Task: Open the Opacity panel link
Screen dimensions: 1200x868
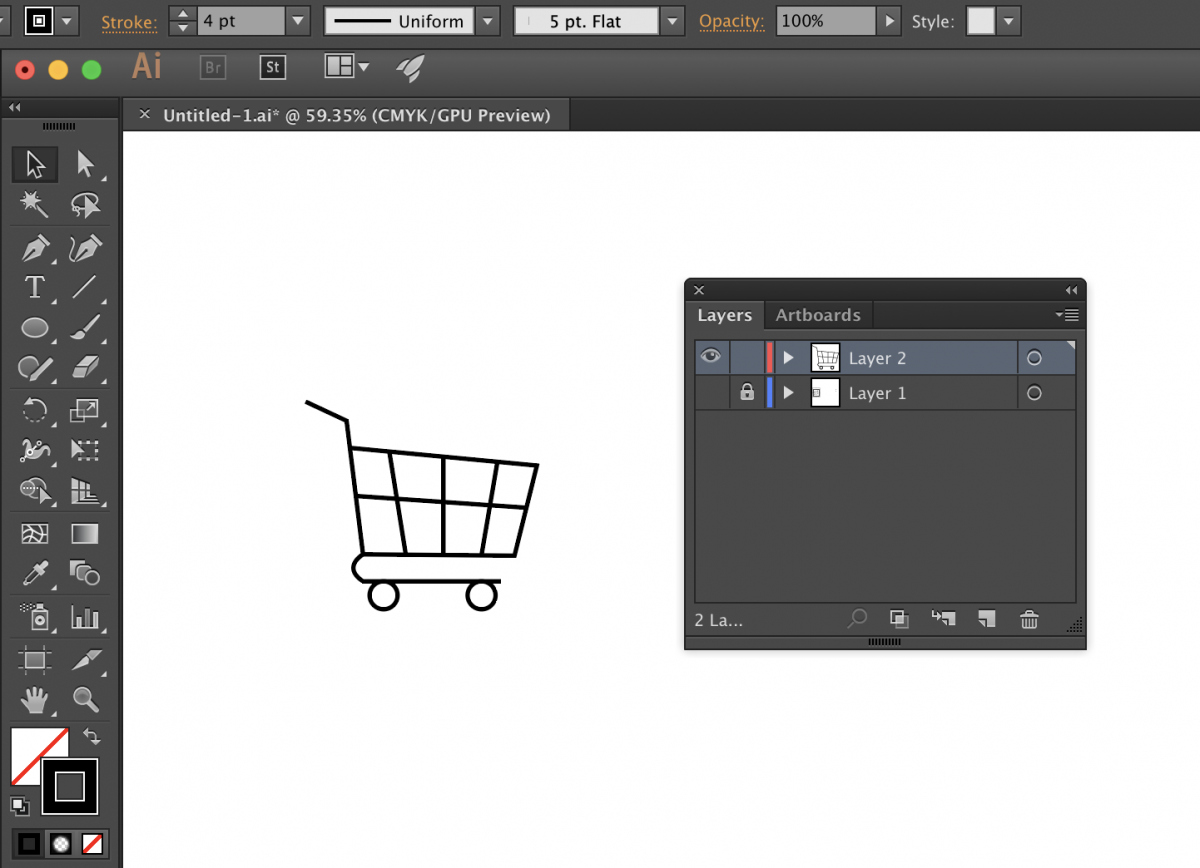Action: point(731,21)
